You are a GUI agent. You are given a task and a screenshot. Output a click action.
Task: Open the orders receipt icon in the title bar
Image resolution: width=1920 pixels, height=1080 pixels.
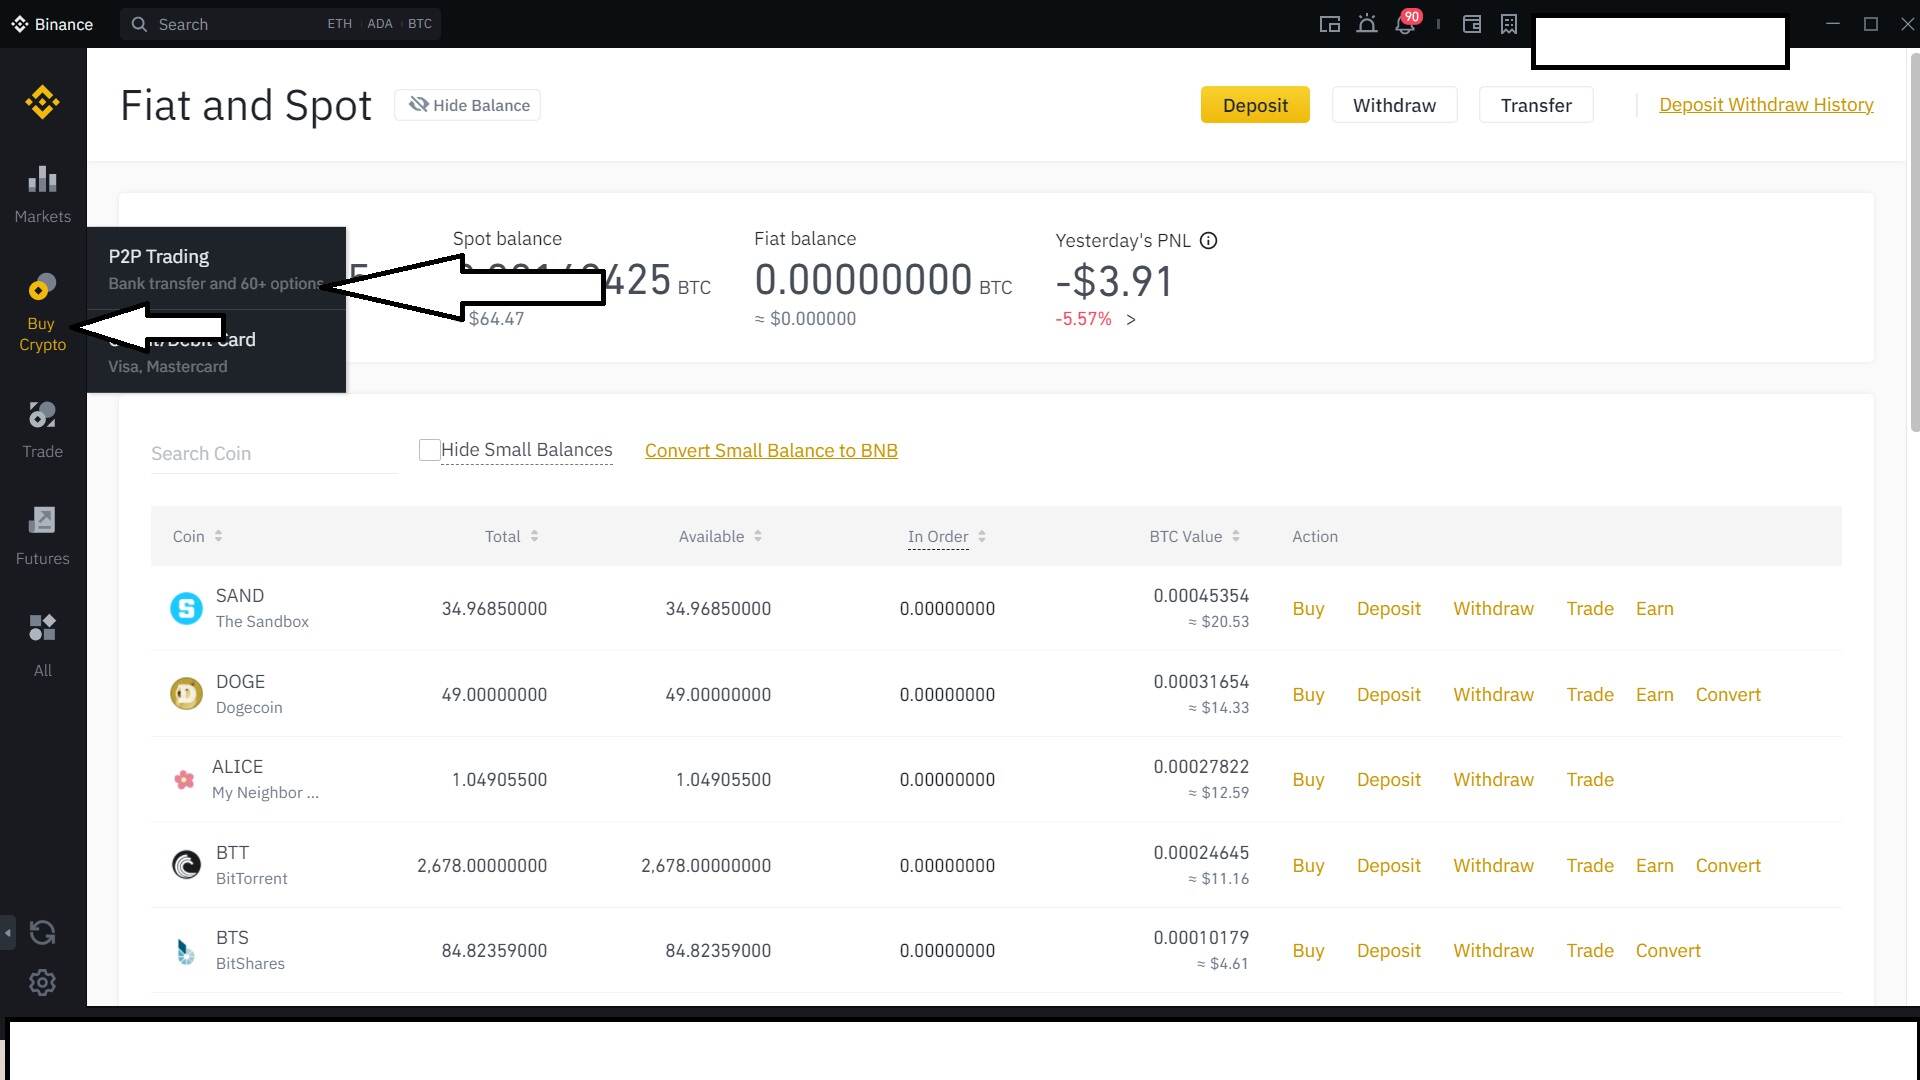coord(1509,24)
